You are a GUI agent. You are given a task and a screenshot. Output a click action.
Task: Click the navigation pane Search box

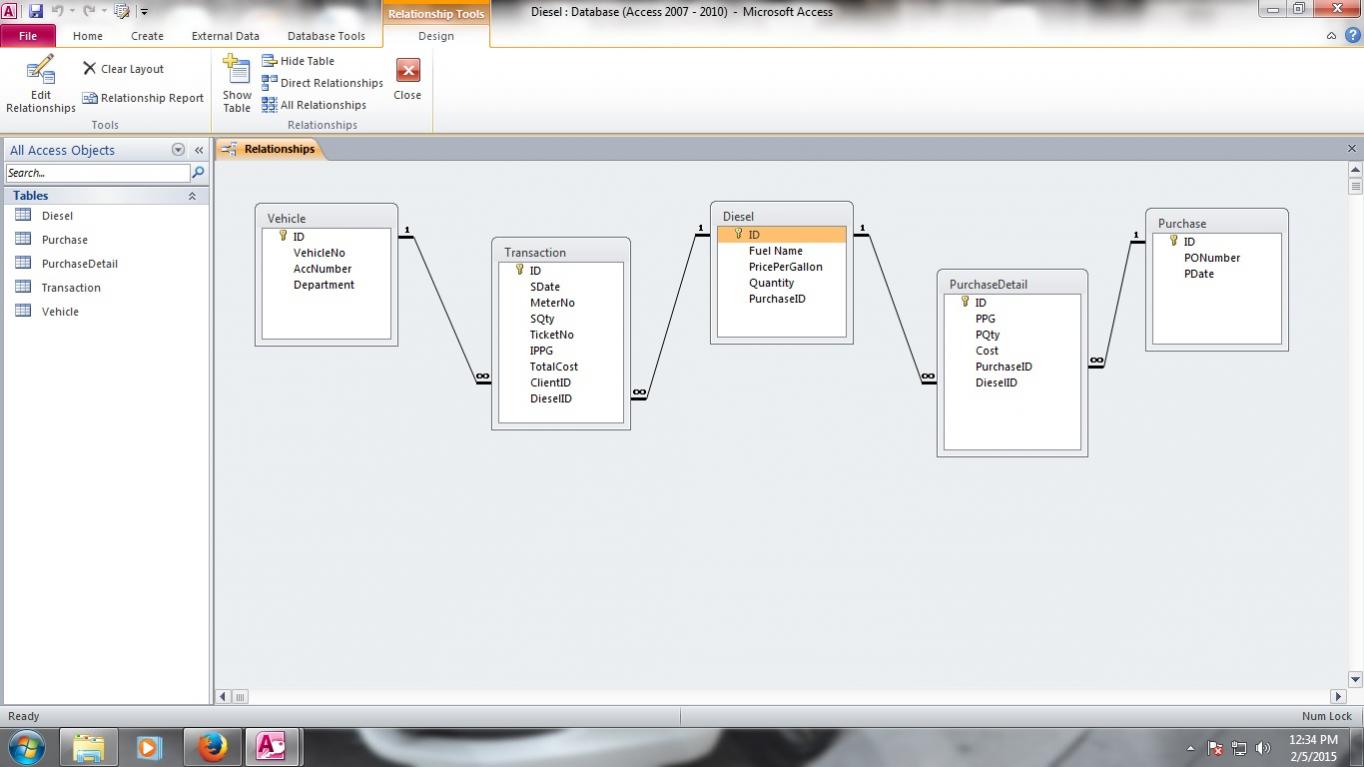pos(97,173)
